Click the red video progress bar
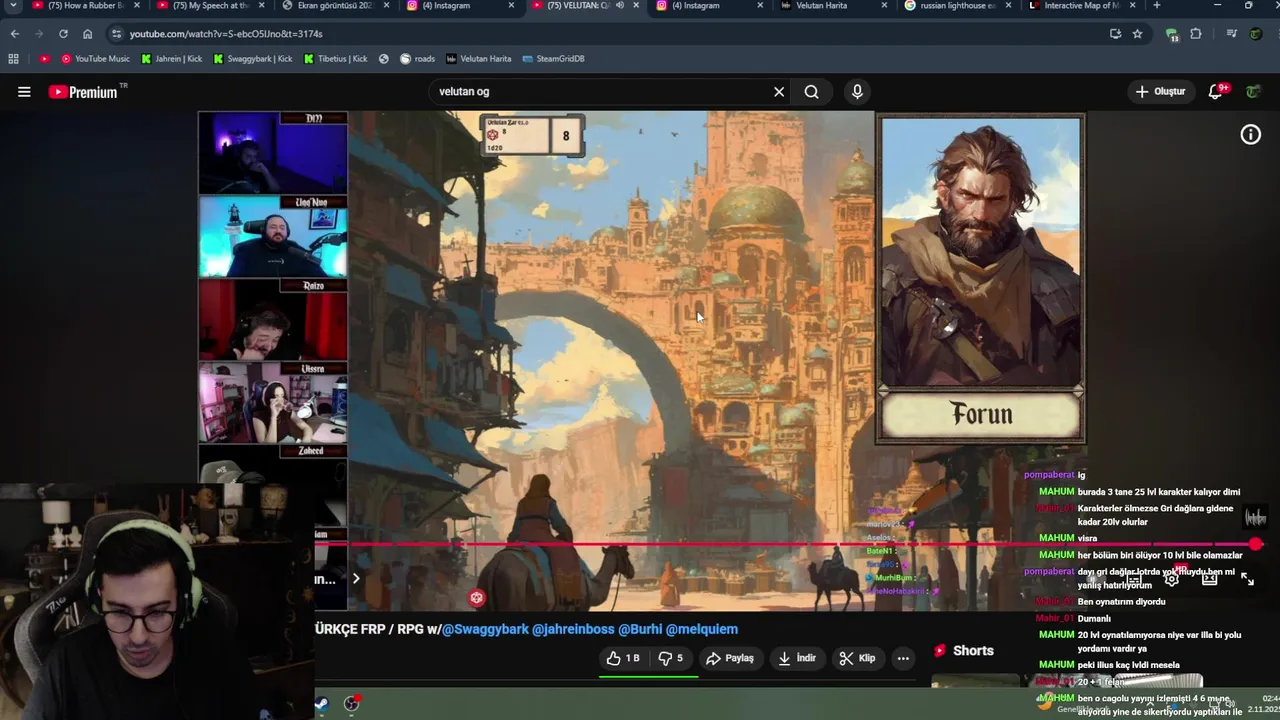 click(x=785, y=545)
